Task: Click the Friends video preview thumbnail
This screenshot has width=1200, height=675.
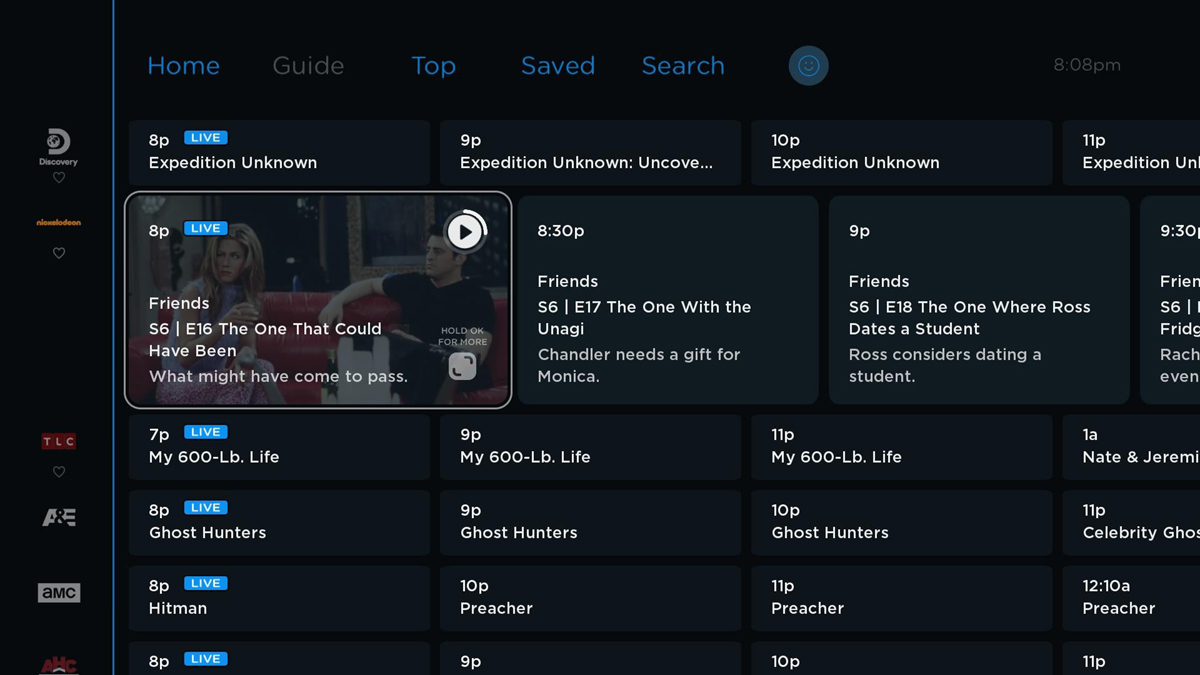Action: (x=463, y=231)
